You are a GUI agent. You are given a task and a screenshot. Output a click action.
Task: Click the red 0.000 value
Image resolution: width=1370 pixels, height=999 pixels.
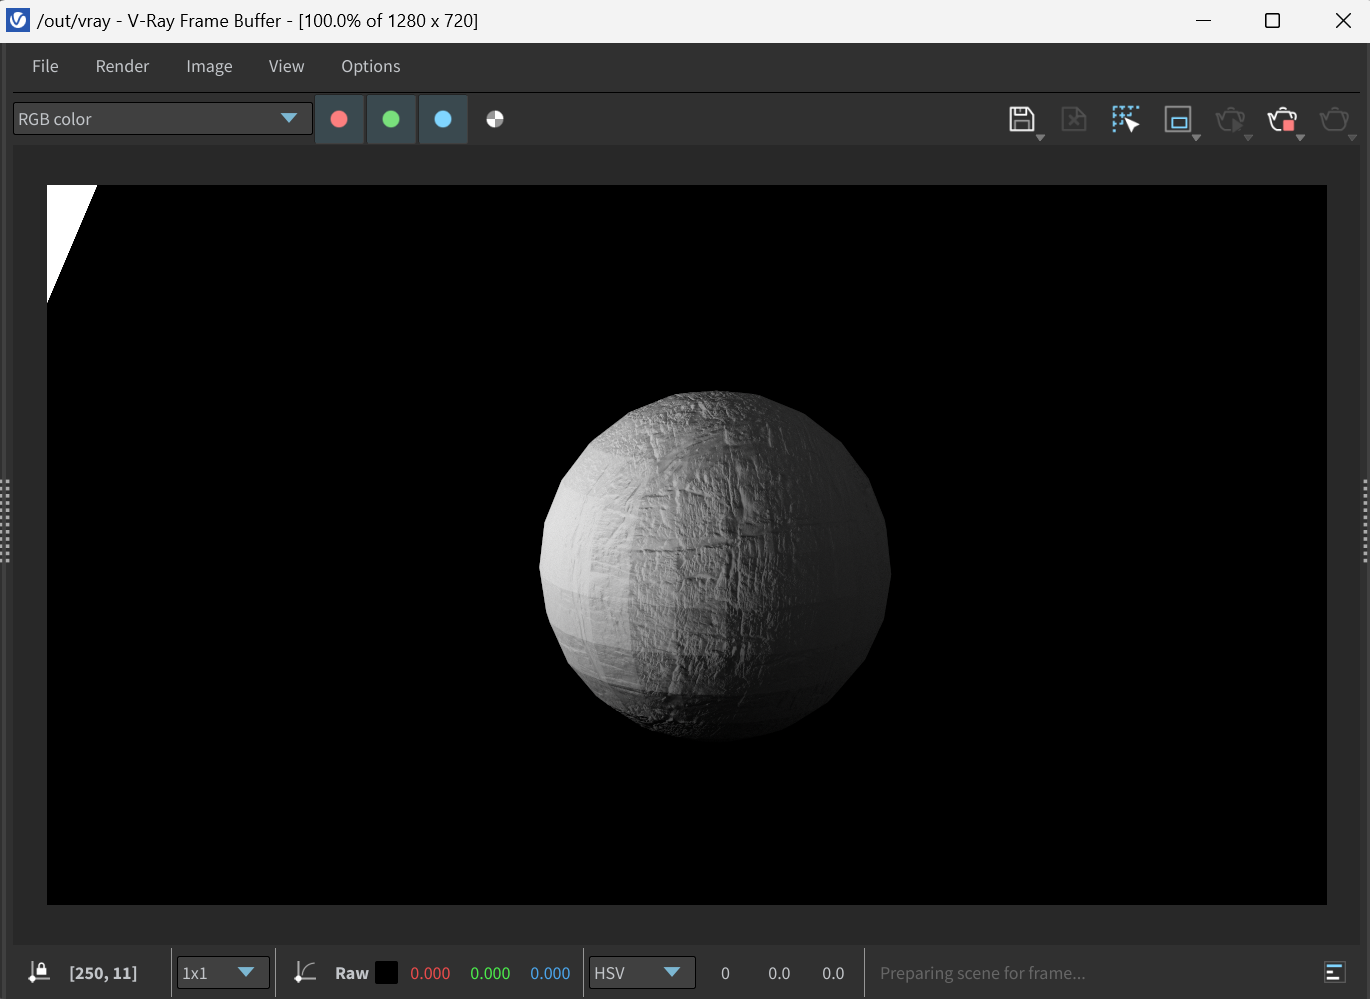(430, 973)
